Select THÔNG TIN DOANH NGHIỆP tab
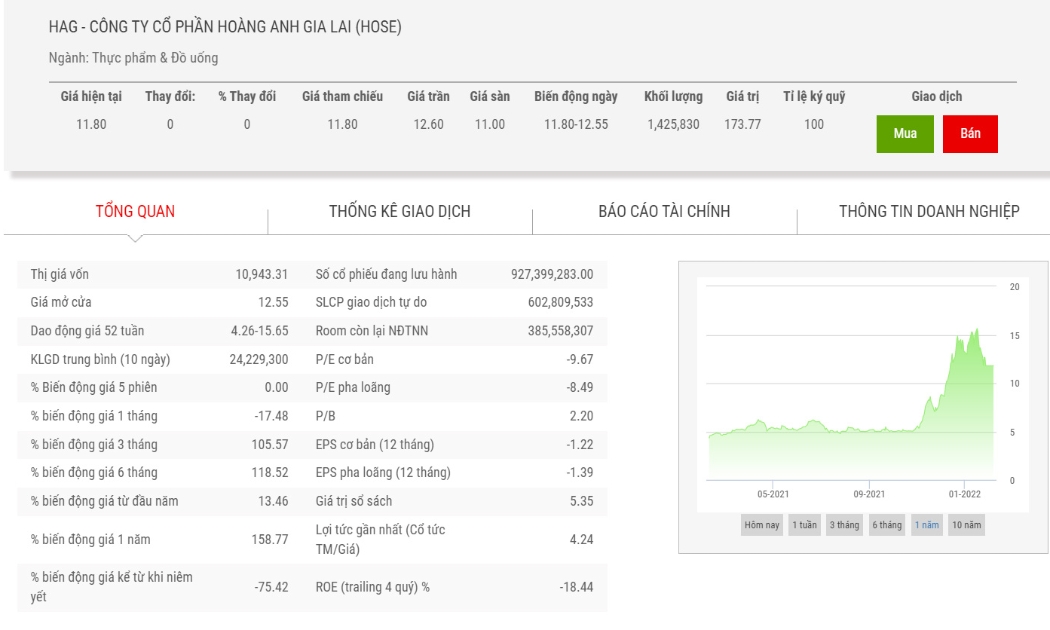Screen dimensions: 1050x630 929,212
